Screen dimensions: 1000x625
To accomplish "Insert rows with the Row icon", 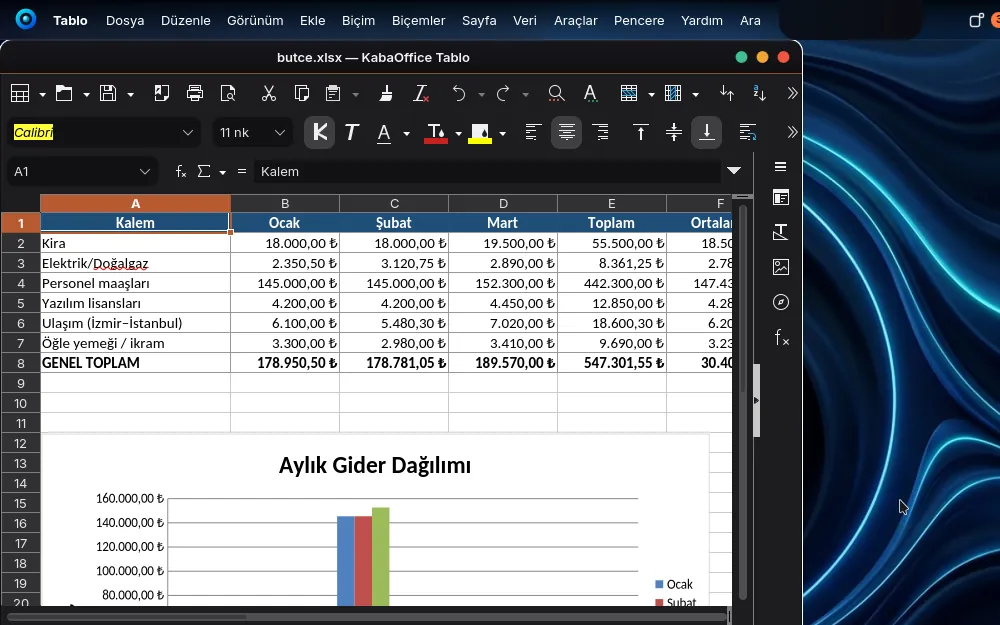I will [629, 93].
